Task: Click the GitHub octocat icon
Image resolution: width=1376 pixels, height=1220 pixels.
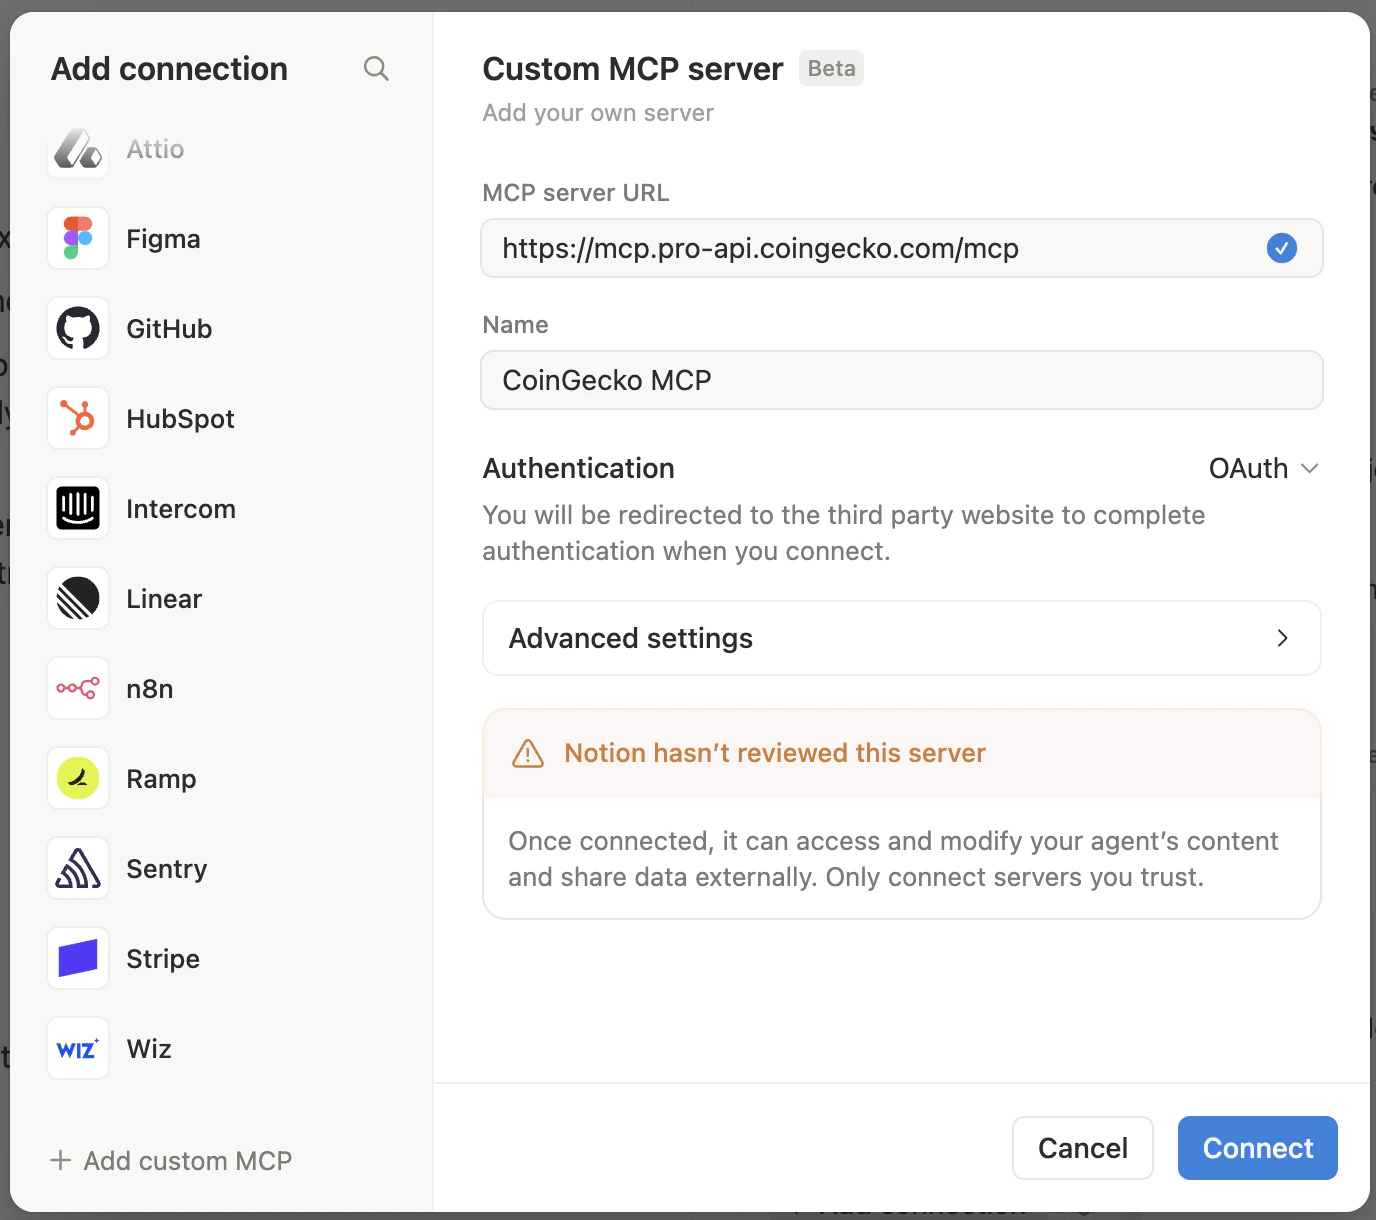Action: [x=78, y=328]
